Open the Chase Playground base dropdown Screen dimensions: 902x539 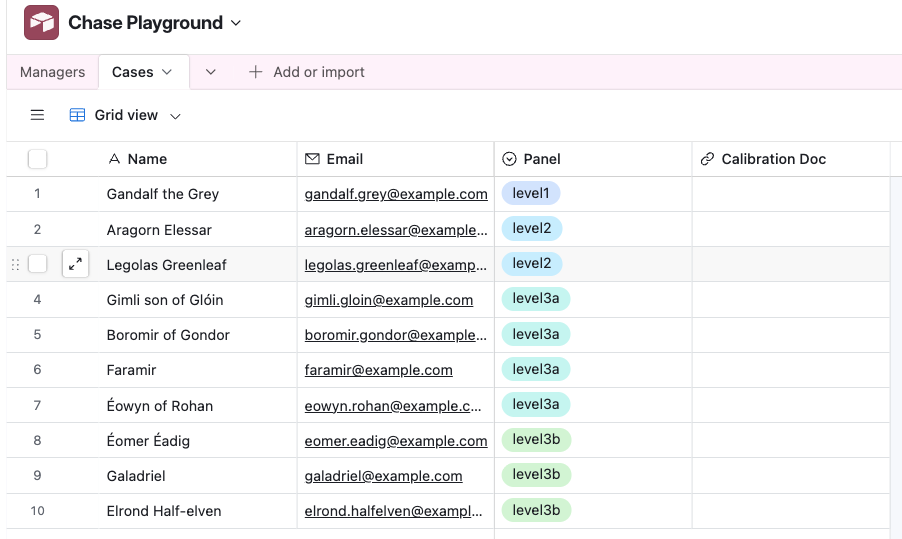coord(236,23)
